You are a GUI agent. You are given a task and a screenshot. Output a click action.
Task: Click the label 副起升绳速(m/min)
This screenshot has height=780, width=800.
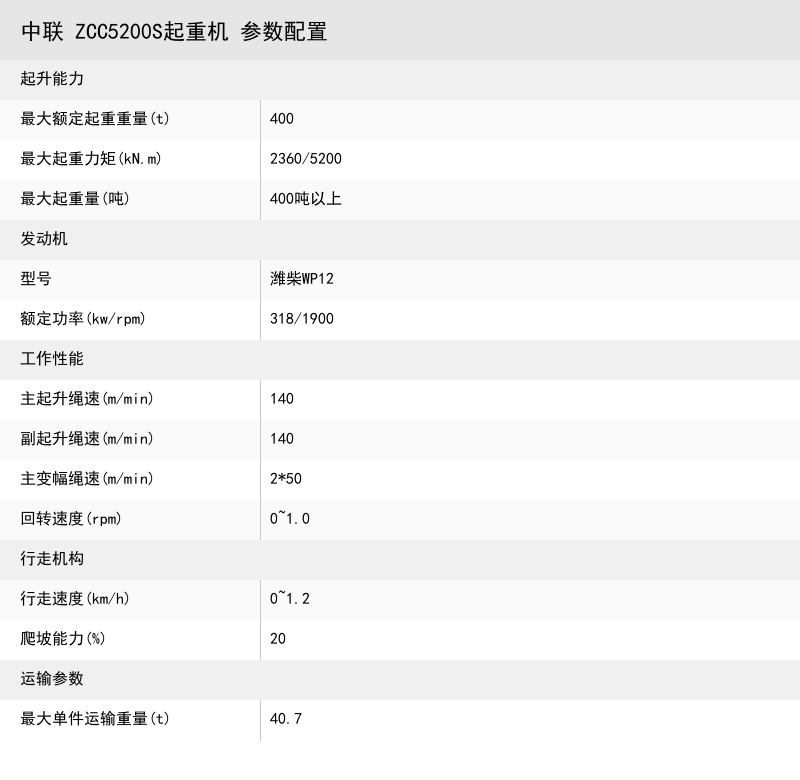(87, 439)
